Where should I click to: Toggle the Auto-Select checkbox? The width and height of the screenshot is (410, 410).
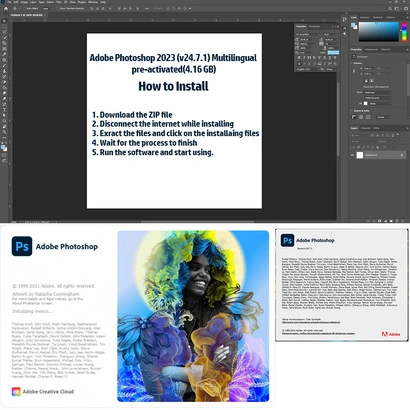25,8
